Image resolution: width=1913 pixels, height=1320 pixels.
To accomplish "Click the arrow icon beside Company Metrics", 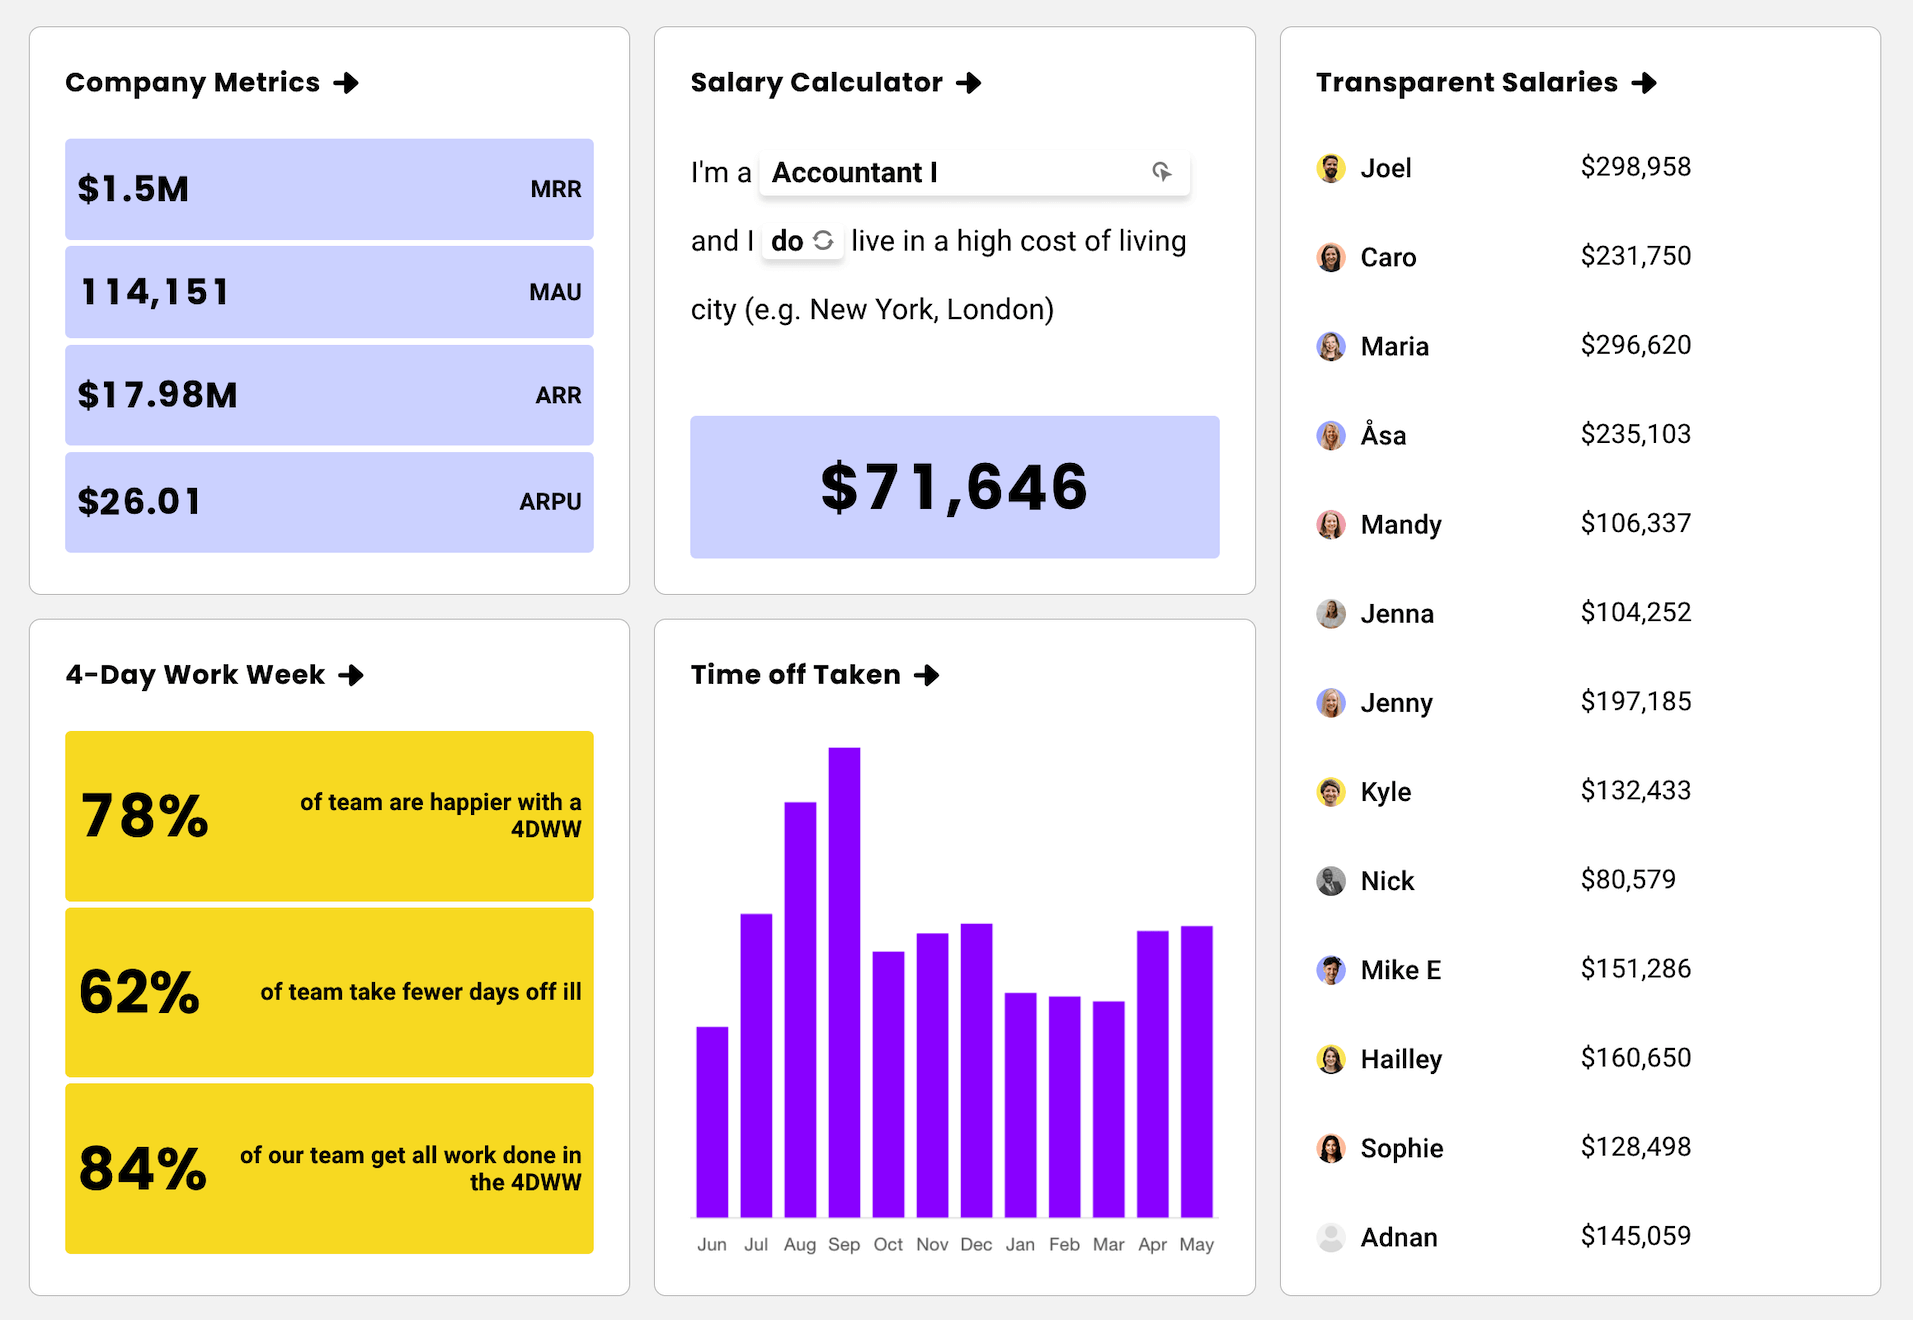I will [x=348, y=84].
